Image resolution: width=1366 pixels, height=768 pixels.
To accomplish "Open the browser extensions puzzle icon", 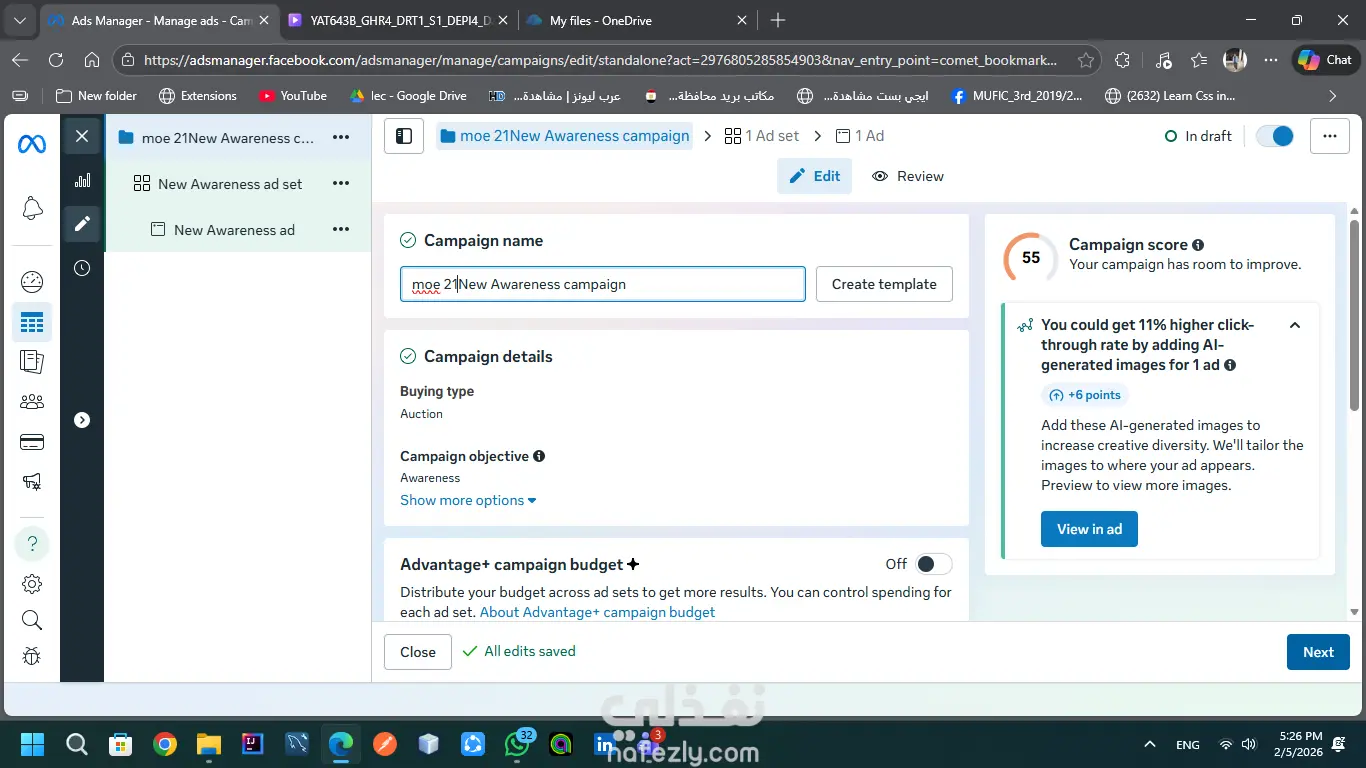I will coord(1122,60).
